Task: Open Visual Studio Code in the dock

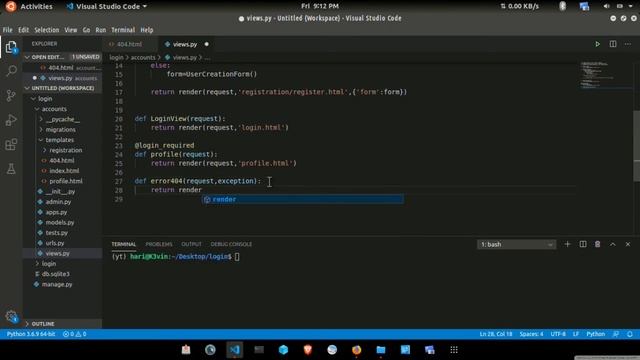Action: click(235, 350)
